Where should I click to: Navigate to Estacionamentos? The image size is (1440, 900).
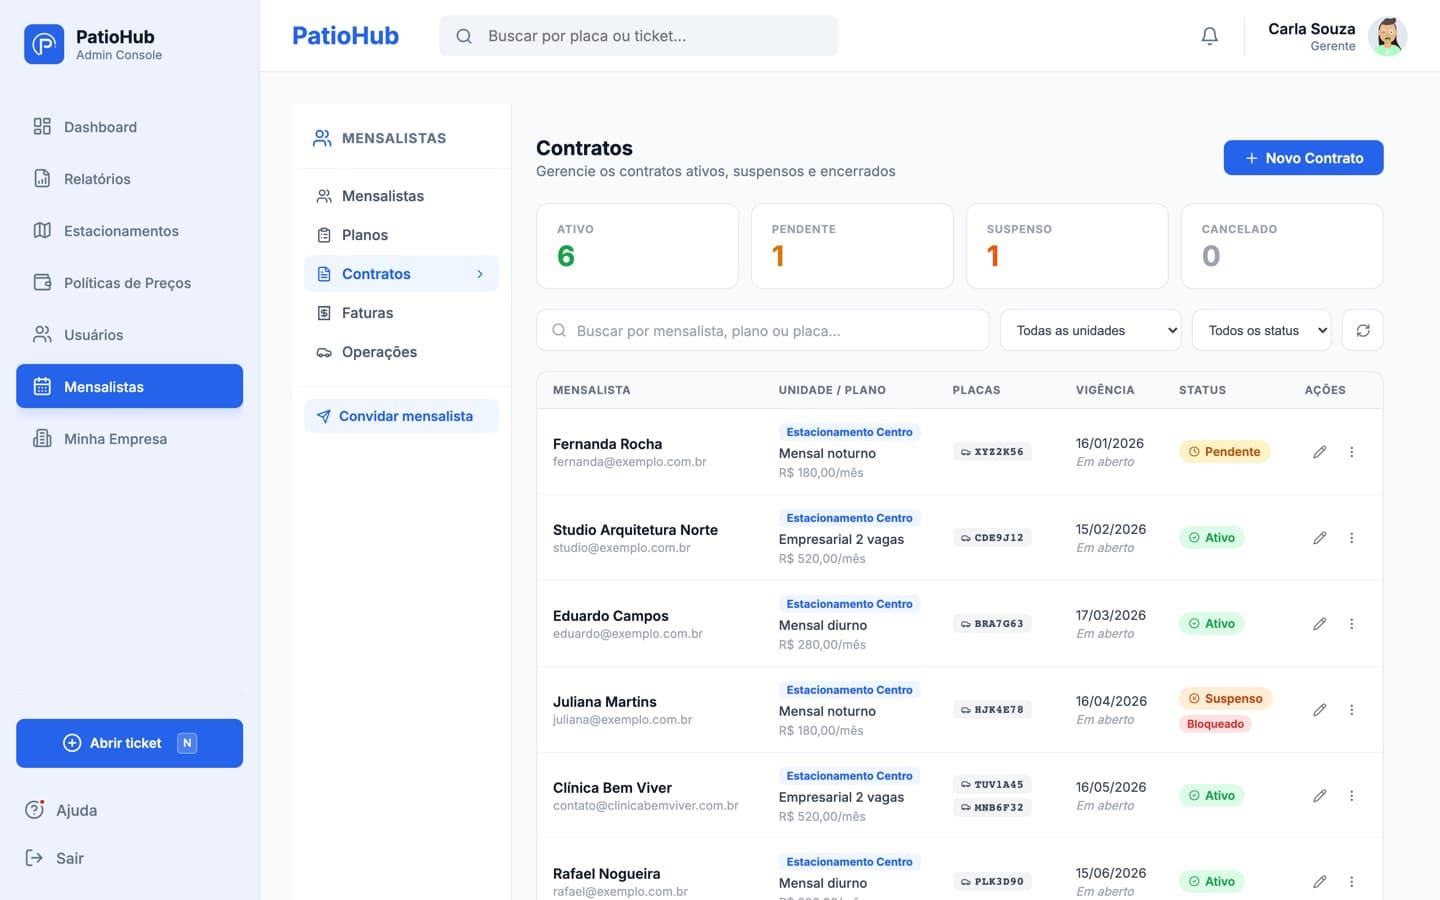(x=129, y=231)
